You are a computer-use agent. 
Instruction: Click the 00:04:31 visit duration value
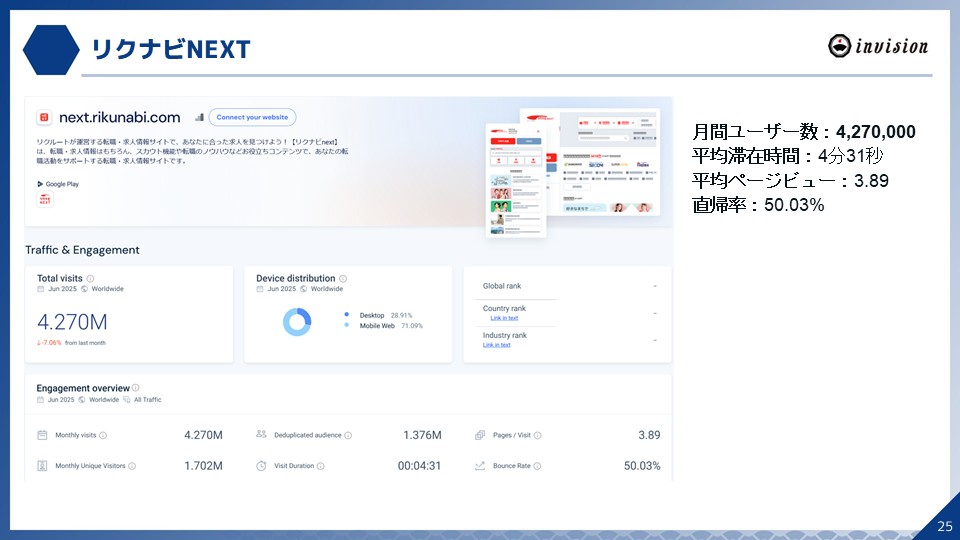pos(419,466)
